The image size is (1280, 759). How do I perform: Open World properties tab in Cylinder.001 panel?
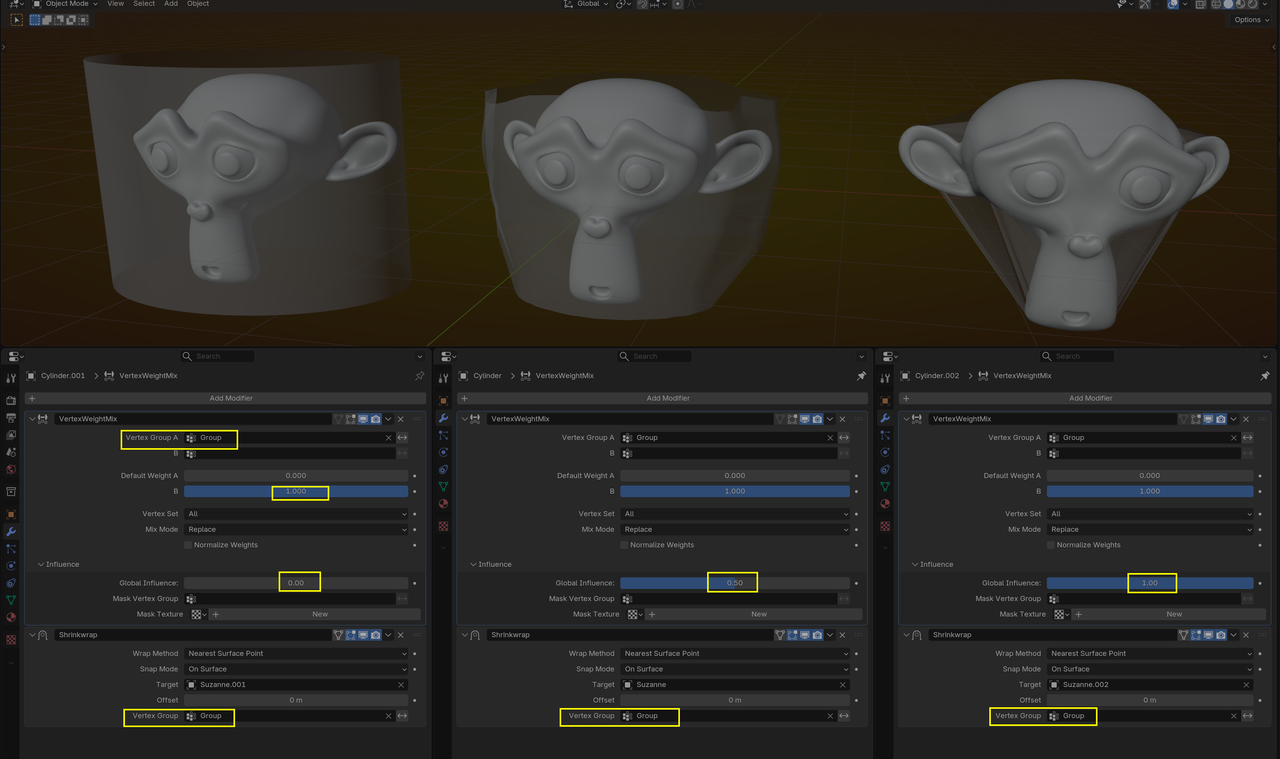point(11,469)
